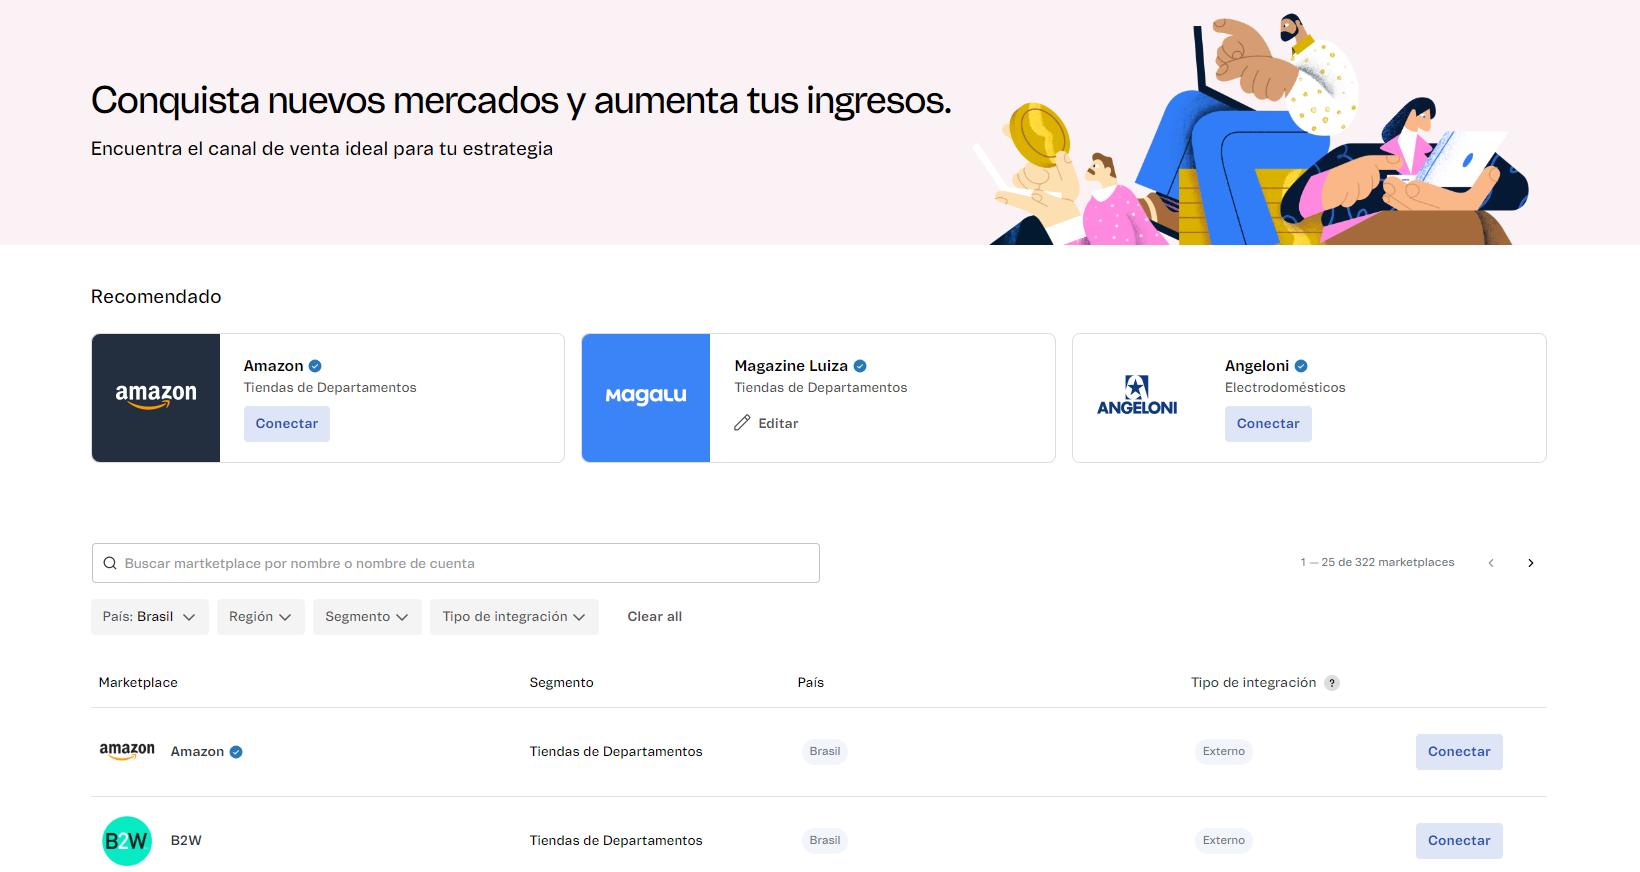
Task: Focus the marketplace search field
Action: pos(456,563)
